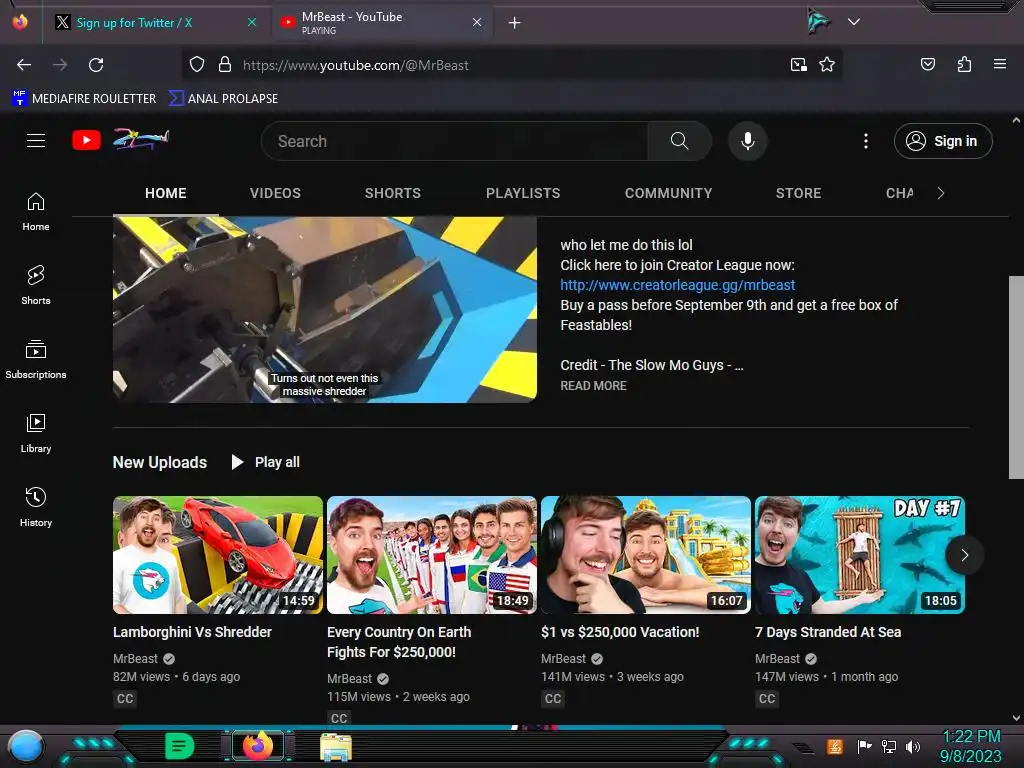The image size is (1024, 768).
Task: Show next New Uploads videos arrow
Action: 965,555
